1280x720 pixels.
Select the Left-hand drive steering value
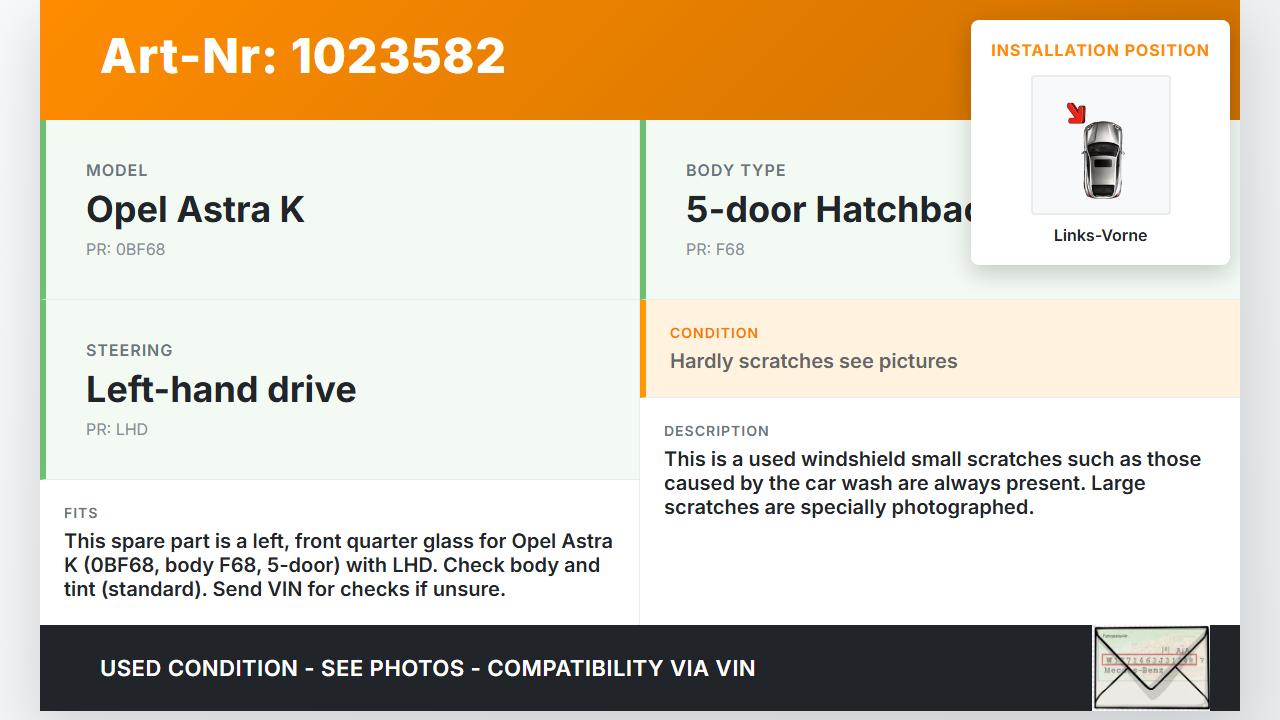coord(221,389)
